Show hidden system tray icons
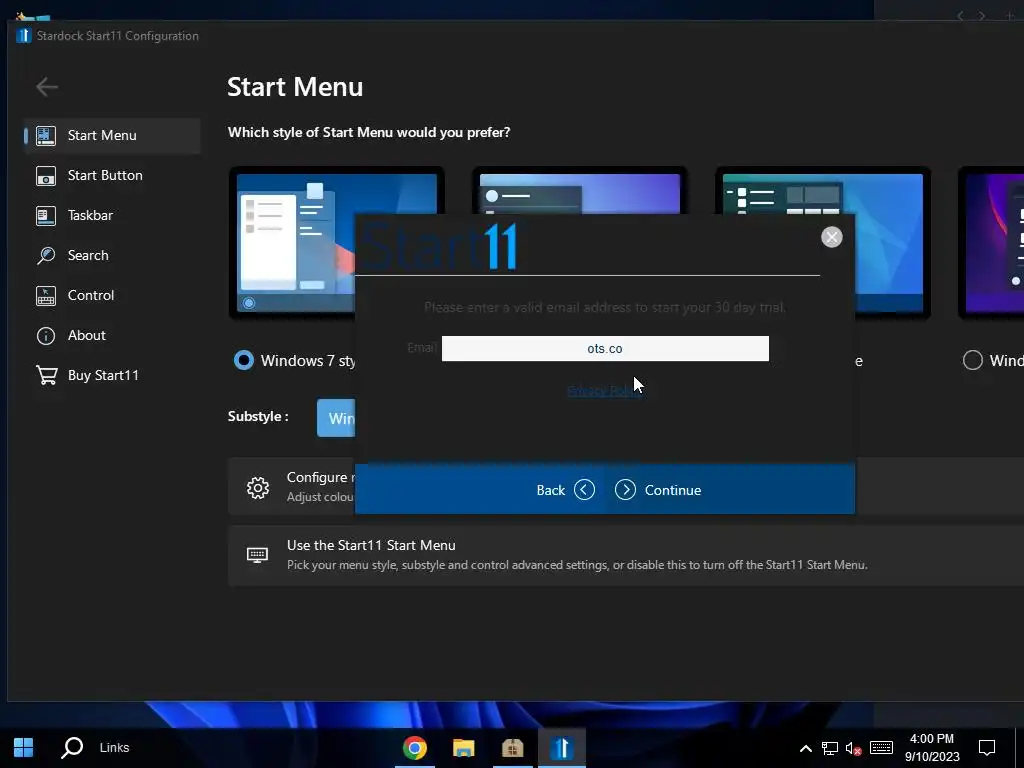 click(x=806, y=748)
